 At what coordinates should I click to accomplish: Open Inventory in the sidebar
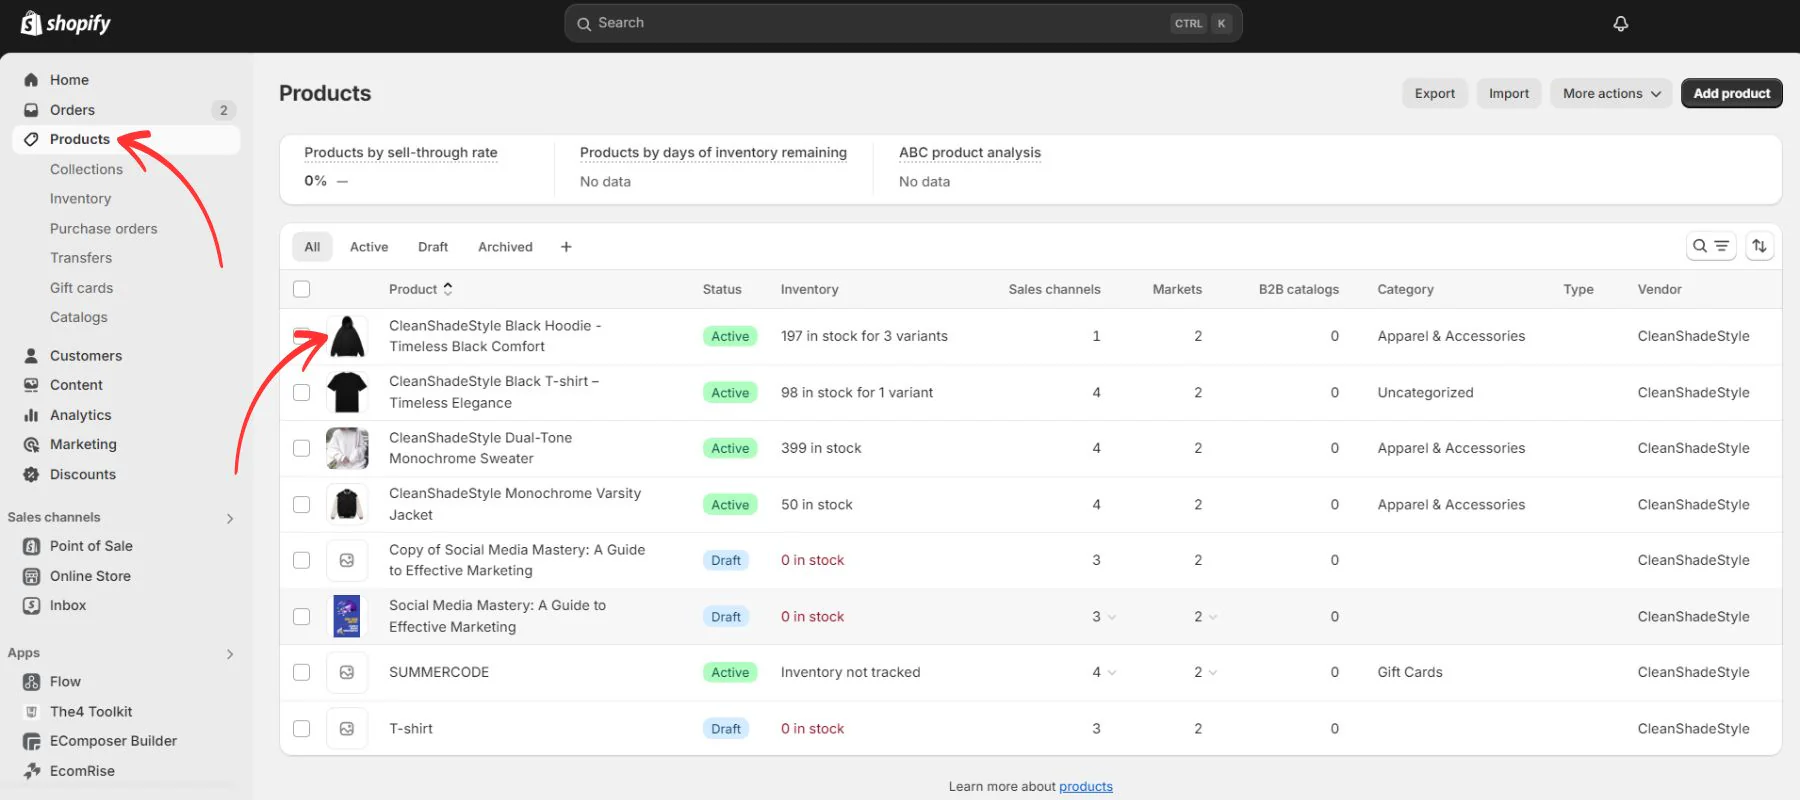(x=80, y=199)
